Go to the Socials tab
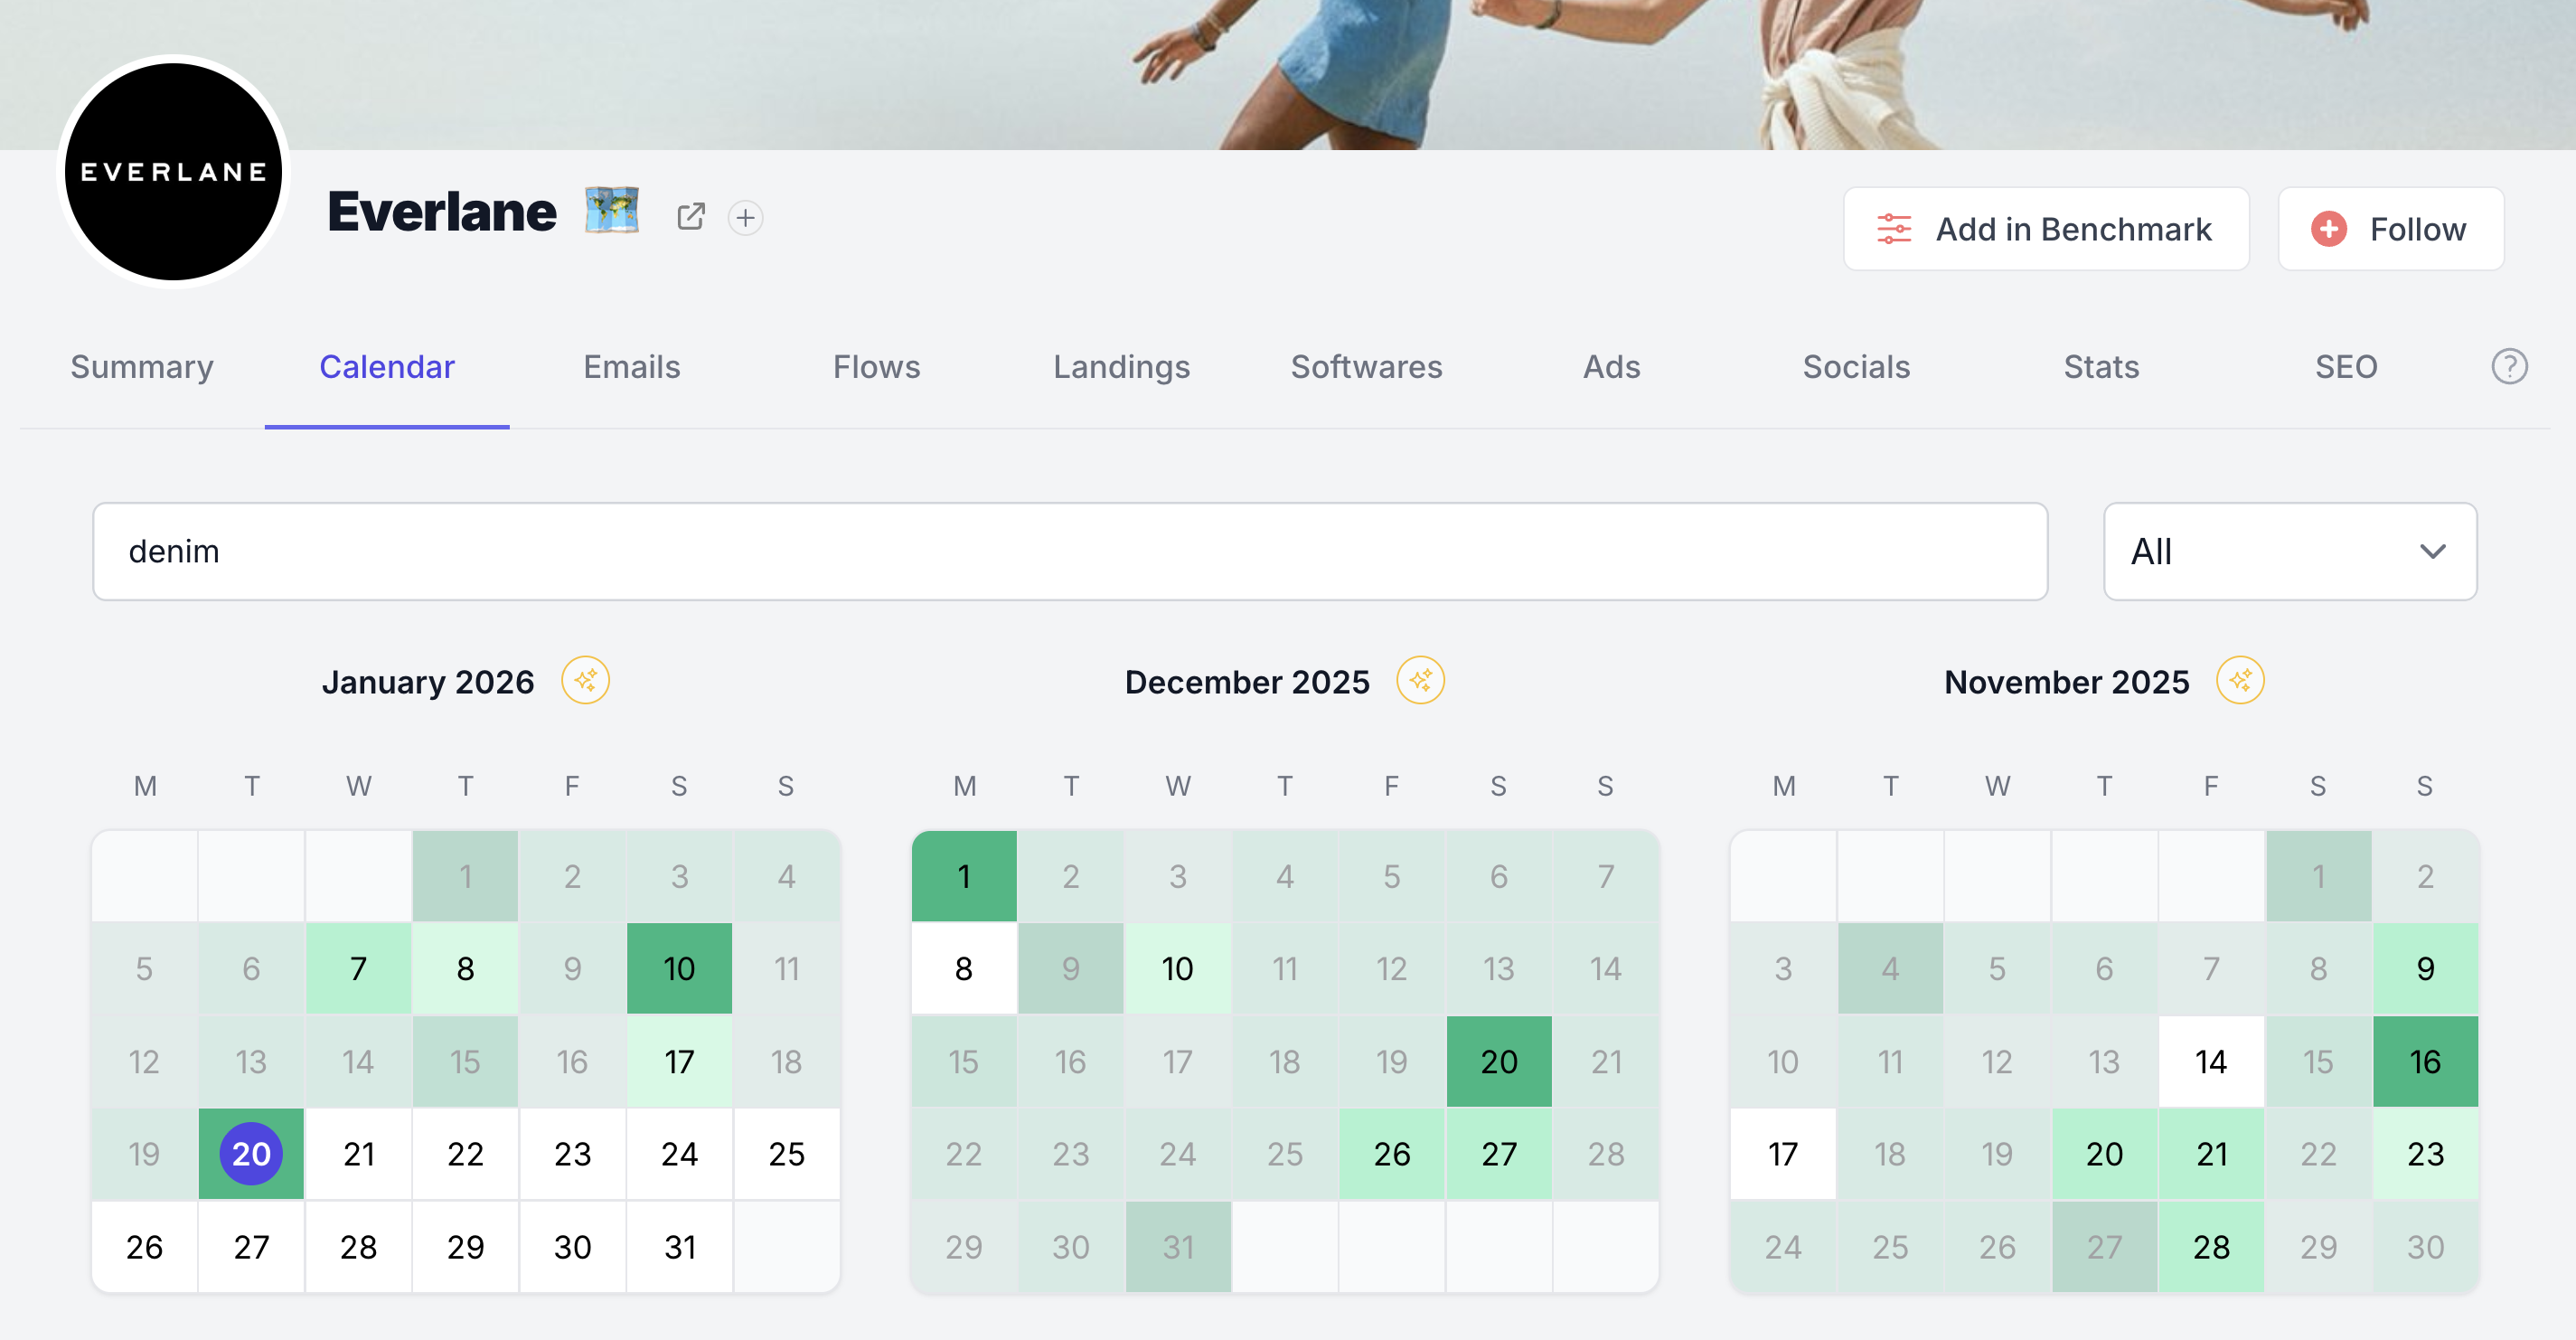Screen dimensions: 2576x1340 click(1856, 367)
